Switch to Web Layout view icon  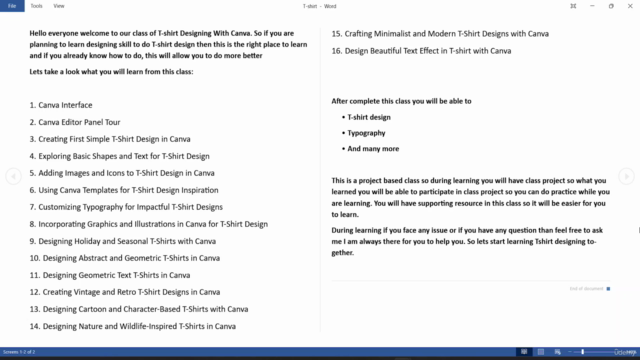[558, 352]
